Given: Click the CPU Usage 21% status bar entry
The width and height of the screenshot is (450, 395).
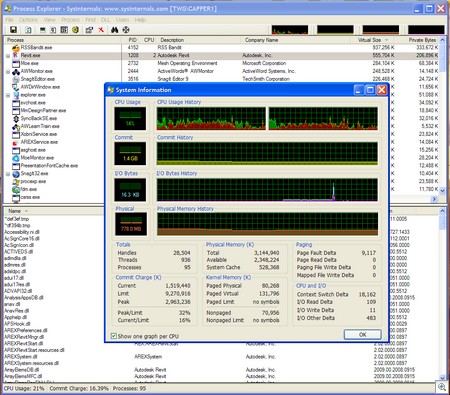Looking at the screenshot, I should tap(24, 389).
